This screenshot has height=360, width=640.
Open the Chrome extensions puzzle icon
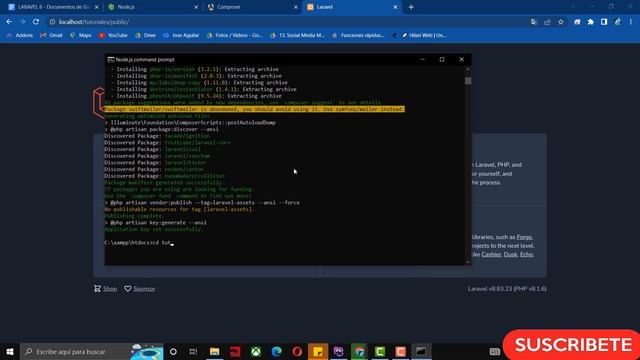tap(591, 22)
